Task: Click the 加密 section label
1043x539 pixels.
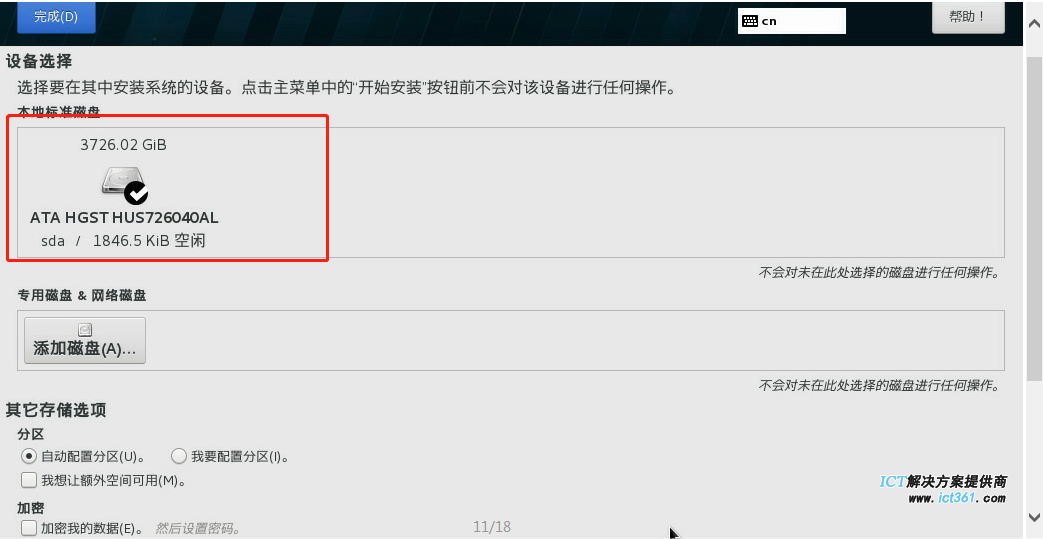Action: [x=31, y=508]
